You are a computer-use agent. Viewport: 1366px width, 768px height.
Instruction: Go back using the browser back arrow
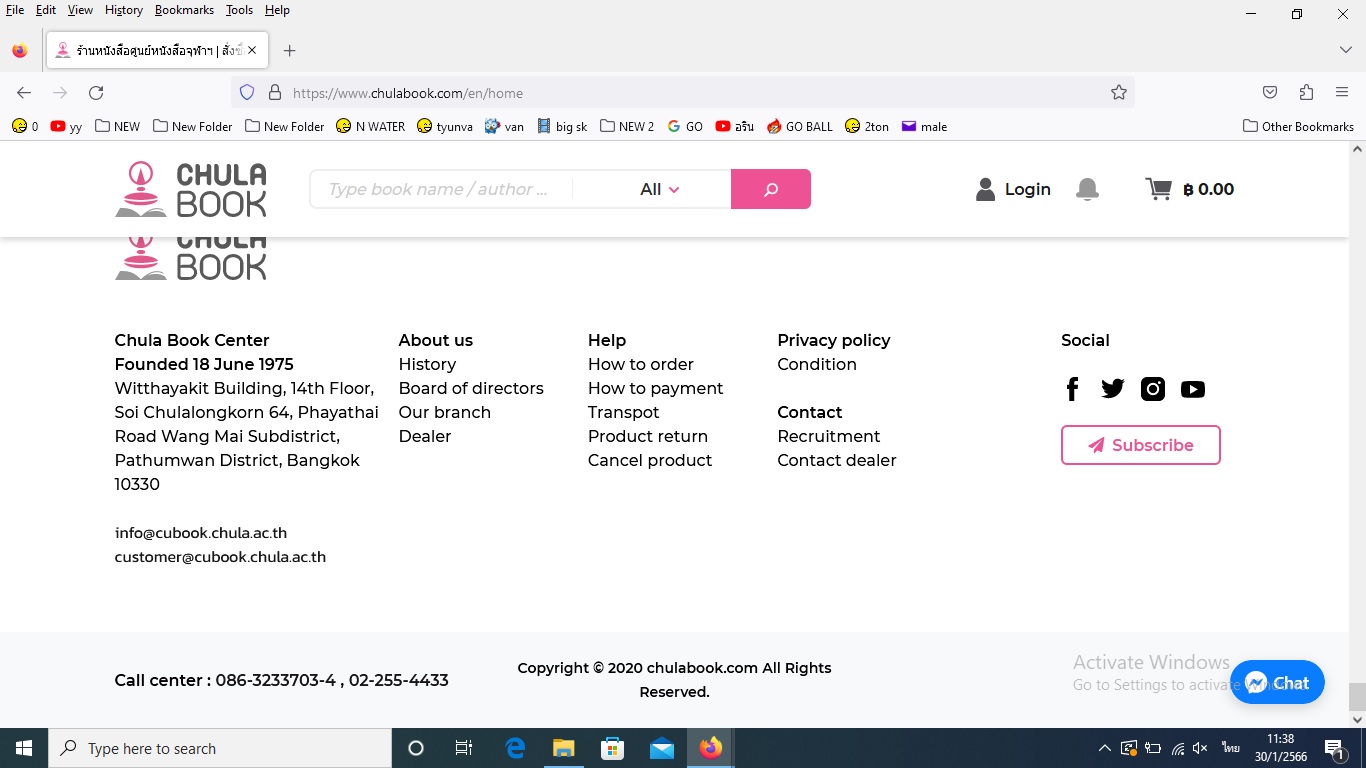coord(24,93)
